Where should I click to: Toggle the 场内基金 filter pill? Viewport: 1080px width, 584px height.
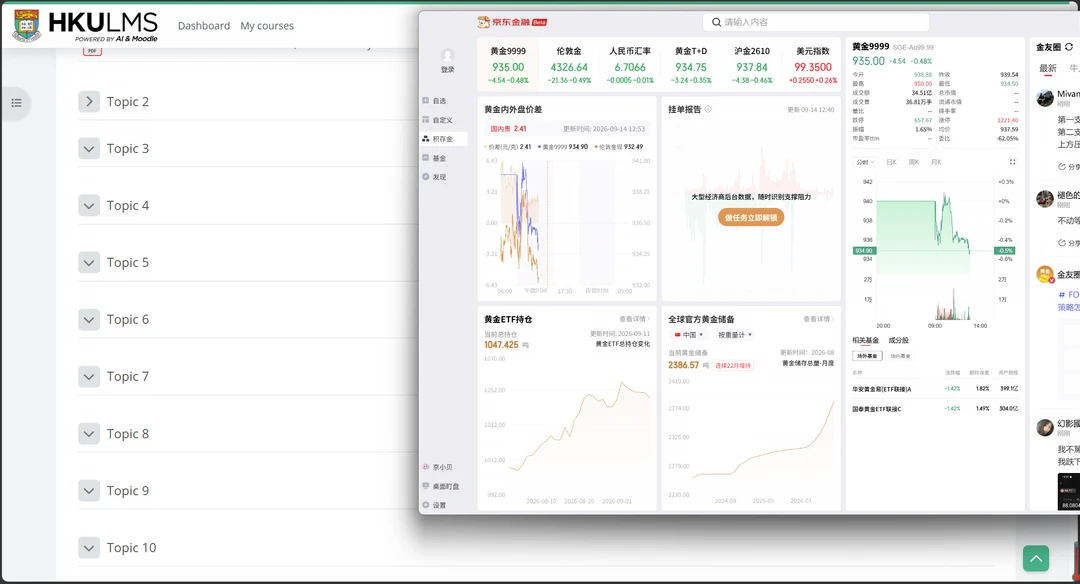(x=900, y=356)
